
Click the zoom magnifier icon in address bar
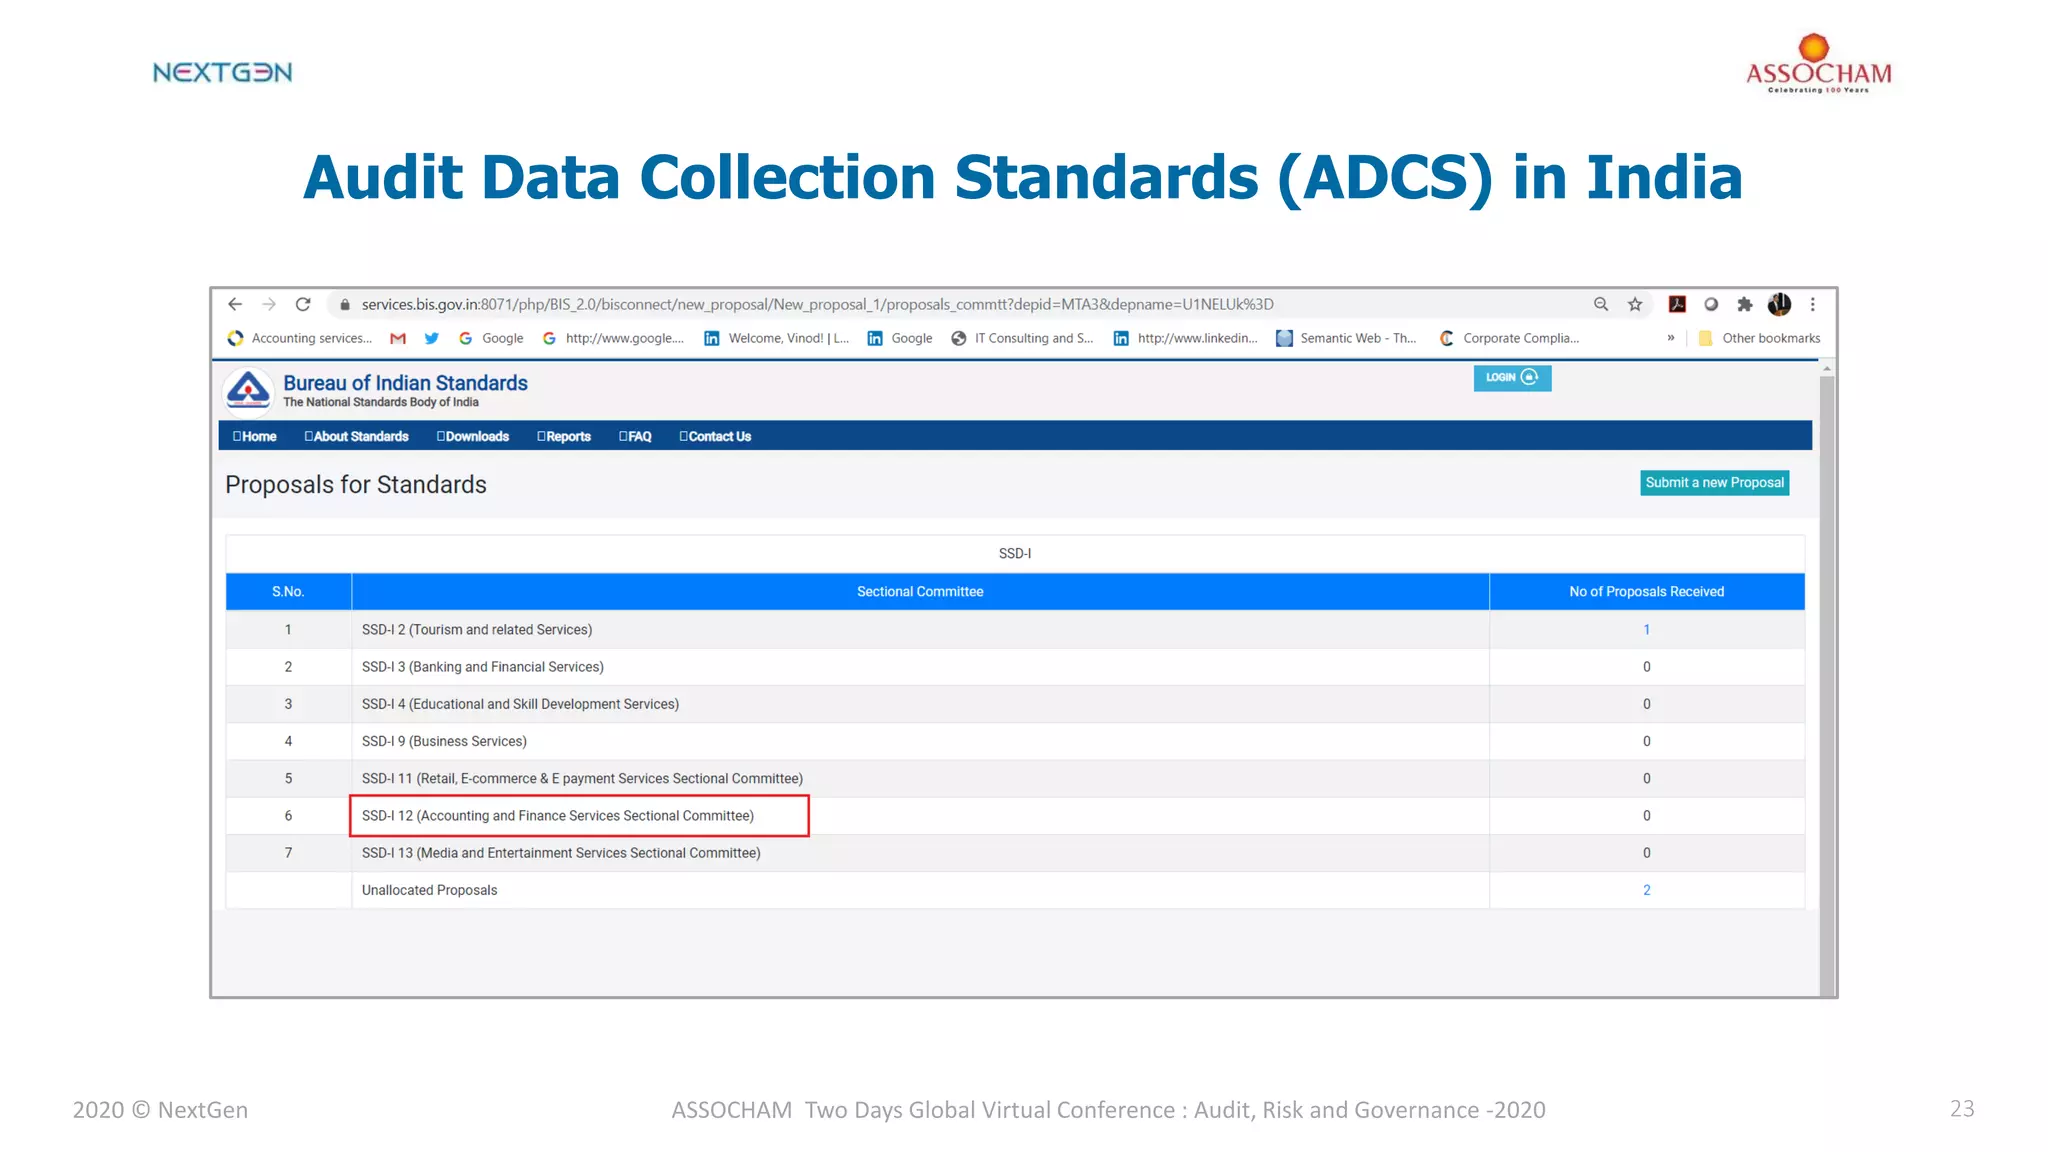(x=1601, y=304)
